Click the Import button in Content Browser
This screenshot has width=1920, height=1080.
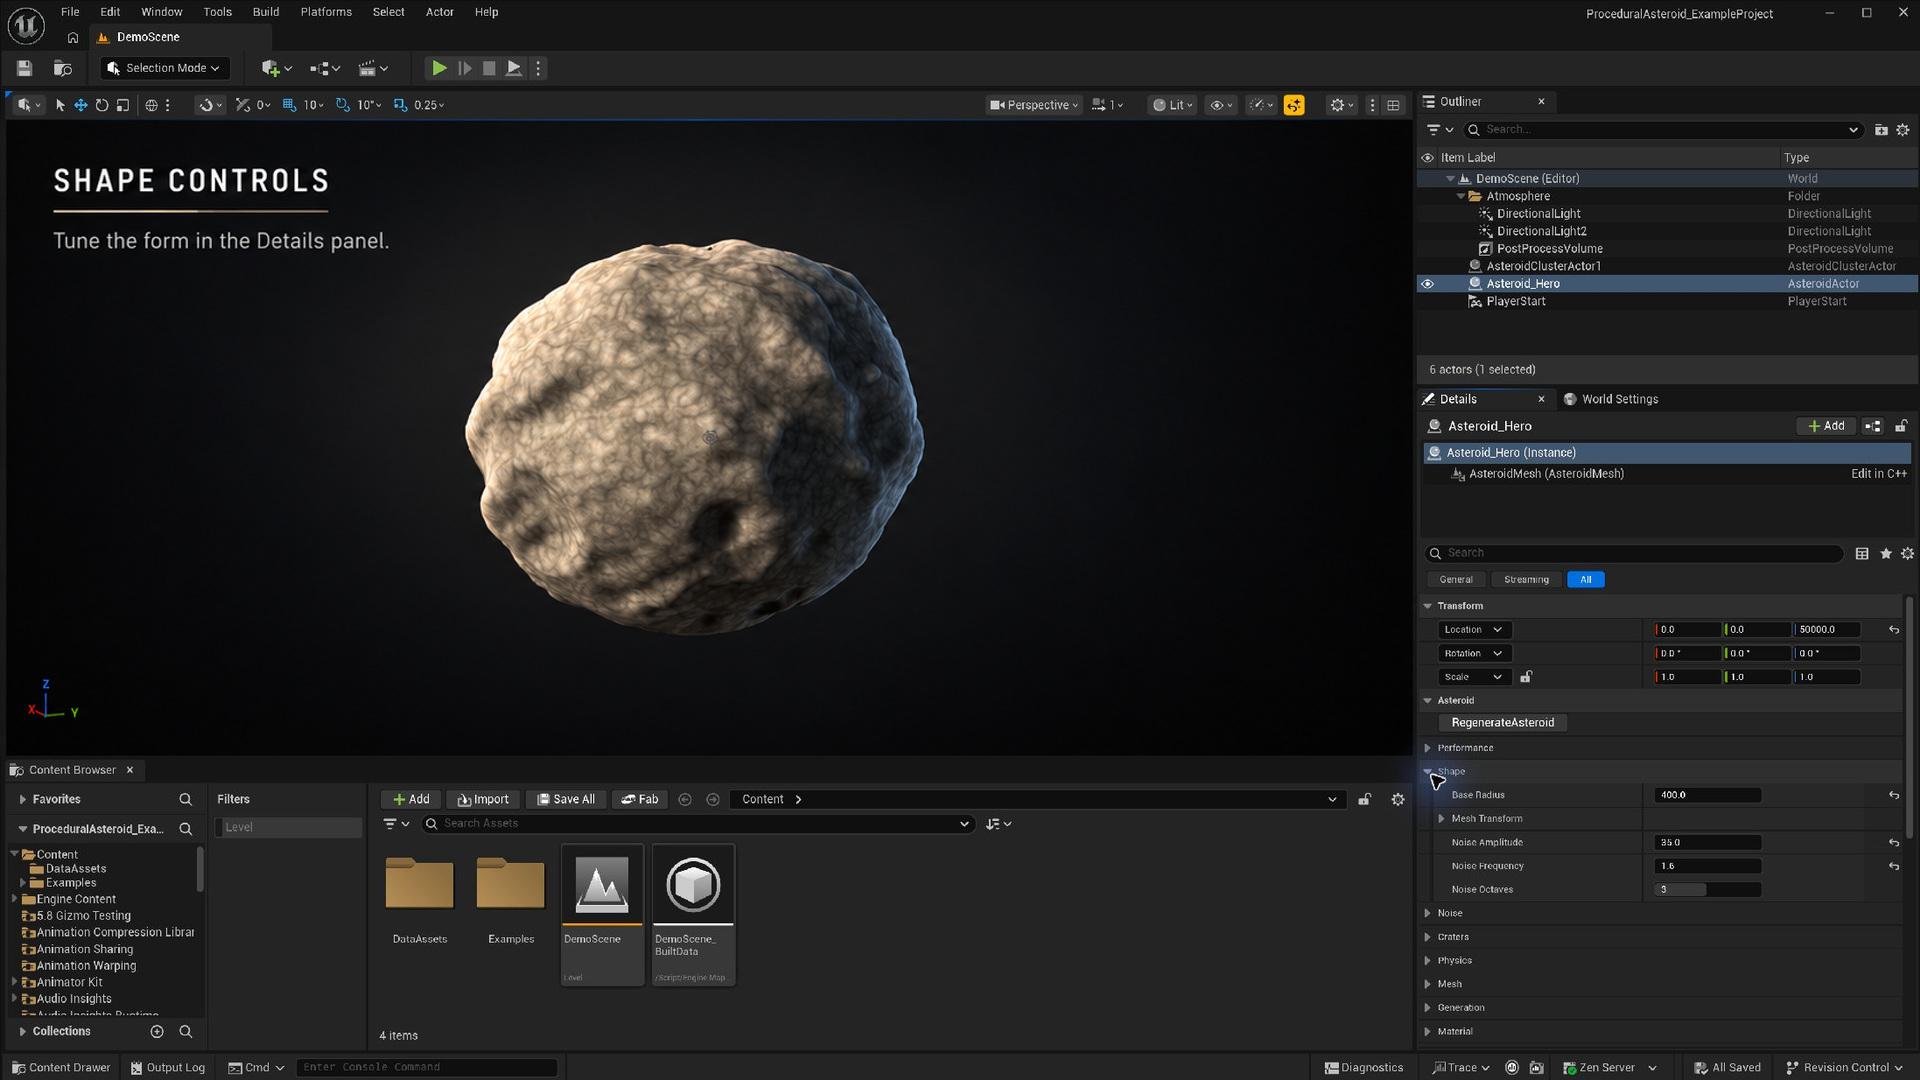483,799
